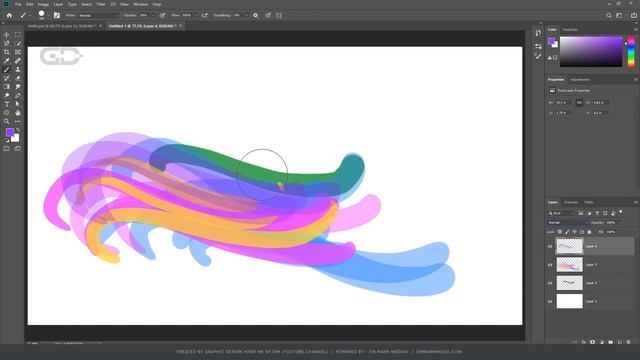This screenshot has height=360, width=640.
Task: Click the Home icon in options bar
Action: coord(9,15)
